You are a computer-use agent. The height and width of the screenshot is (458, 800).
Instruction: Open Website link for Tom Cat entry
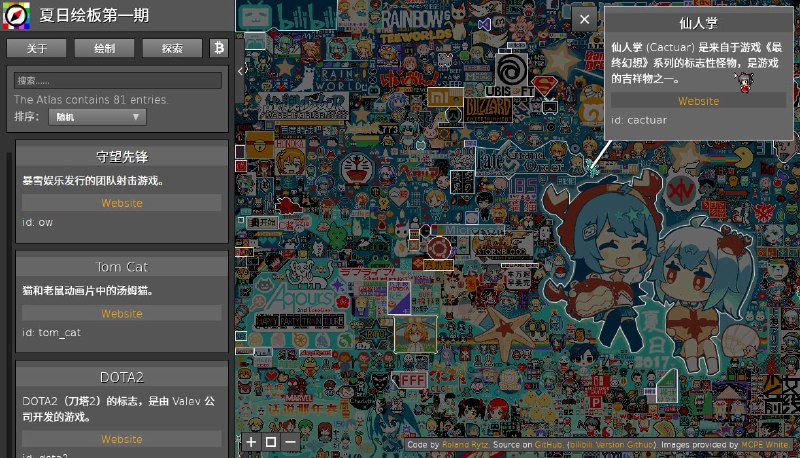[x=122, y=313]
